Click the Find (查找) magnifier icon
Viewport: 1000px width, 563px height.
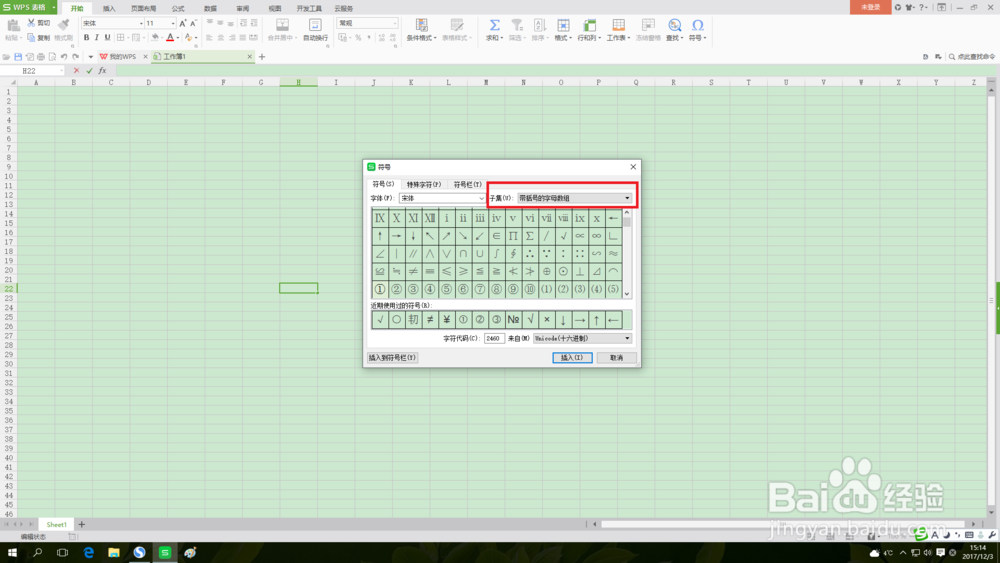674,26
